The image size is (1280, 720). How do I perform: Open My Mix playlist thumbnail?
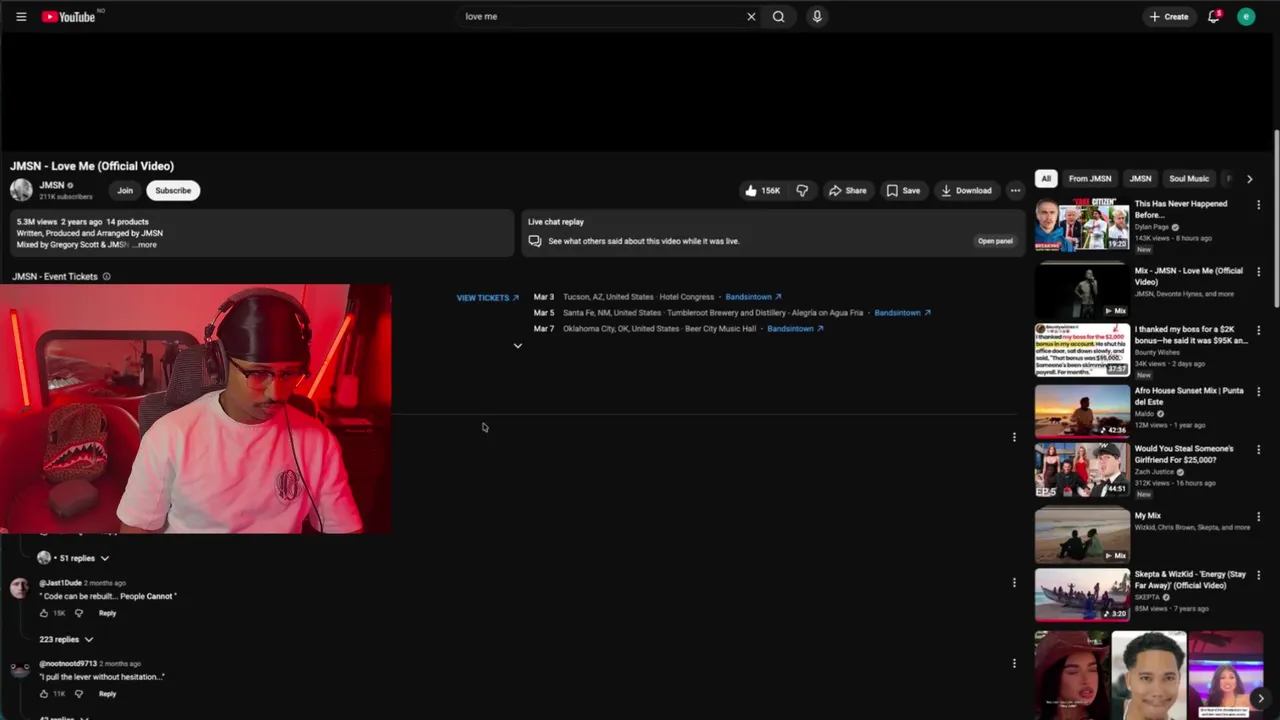tap(1082, 535)
